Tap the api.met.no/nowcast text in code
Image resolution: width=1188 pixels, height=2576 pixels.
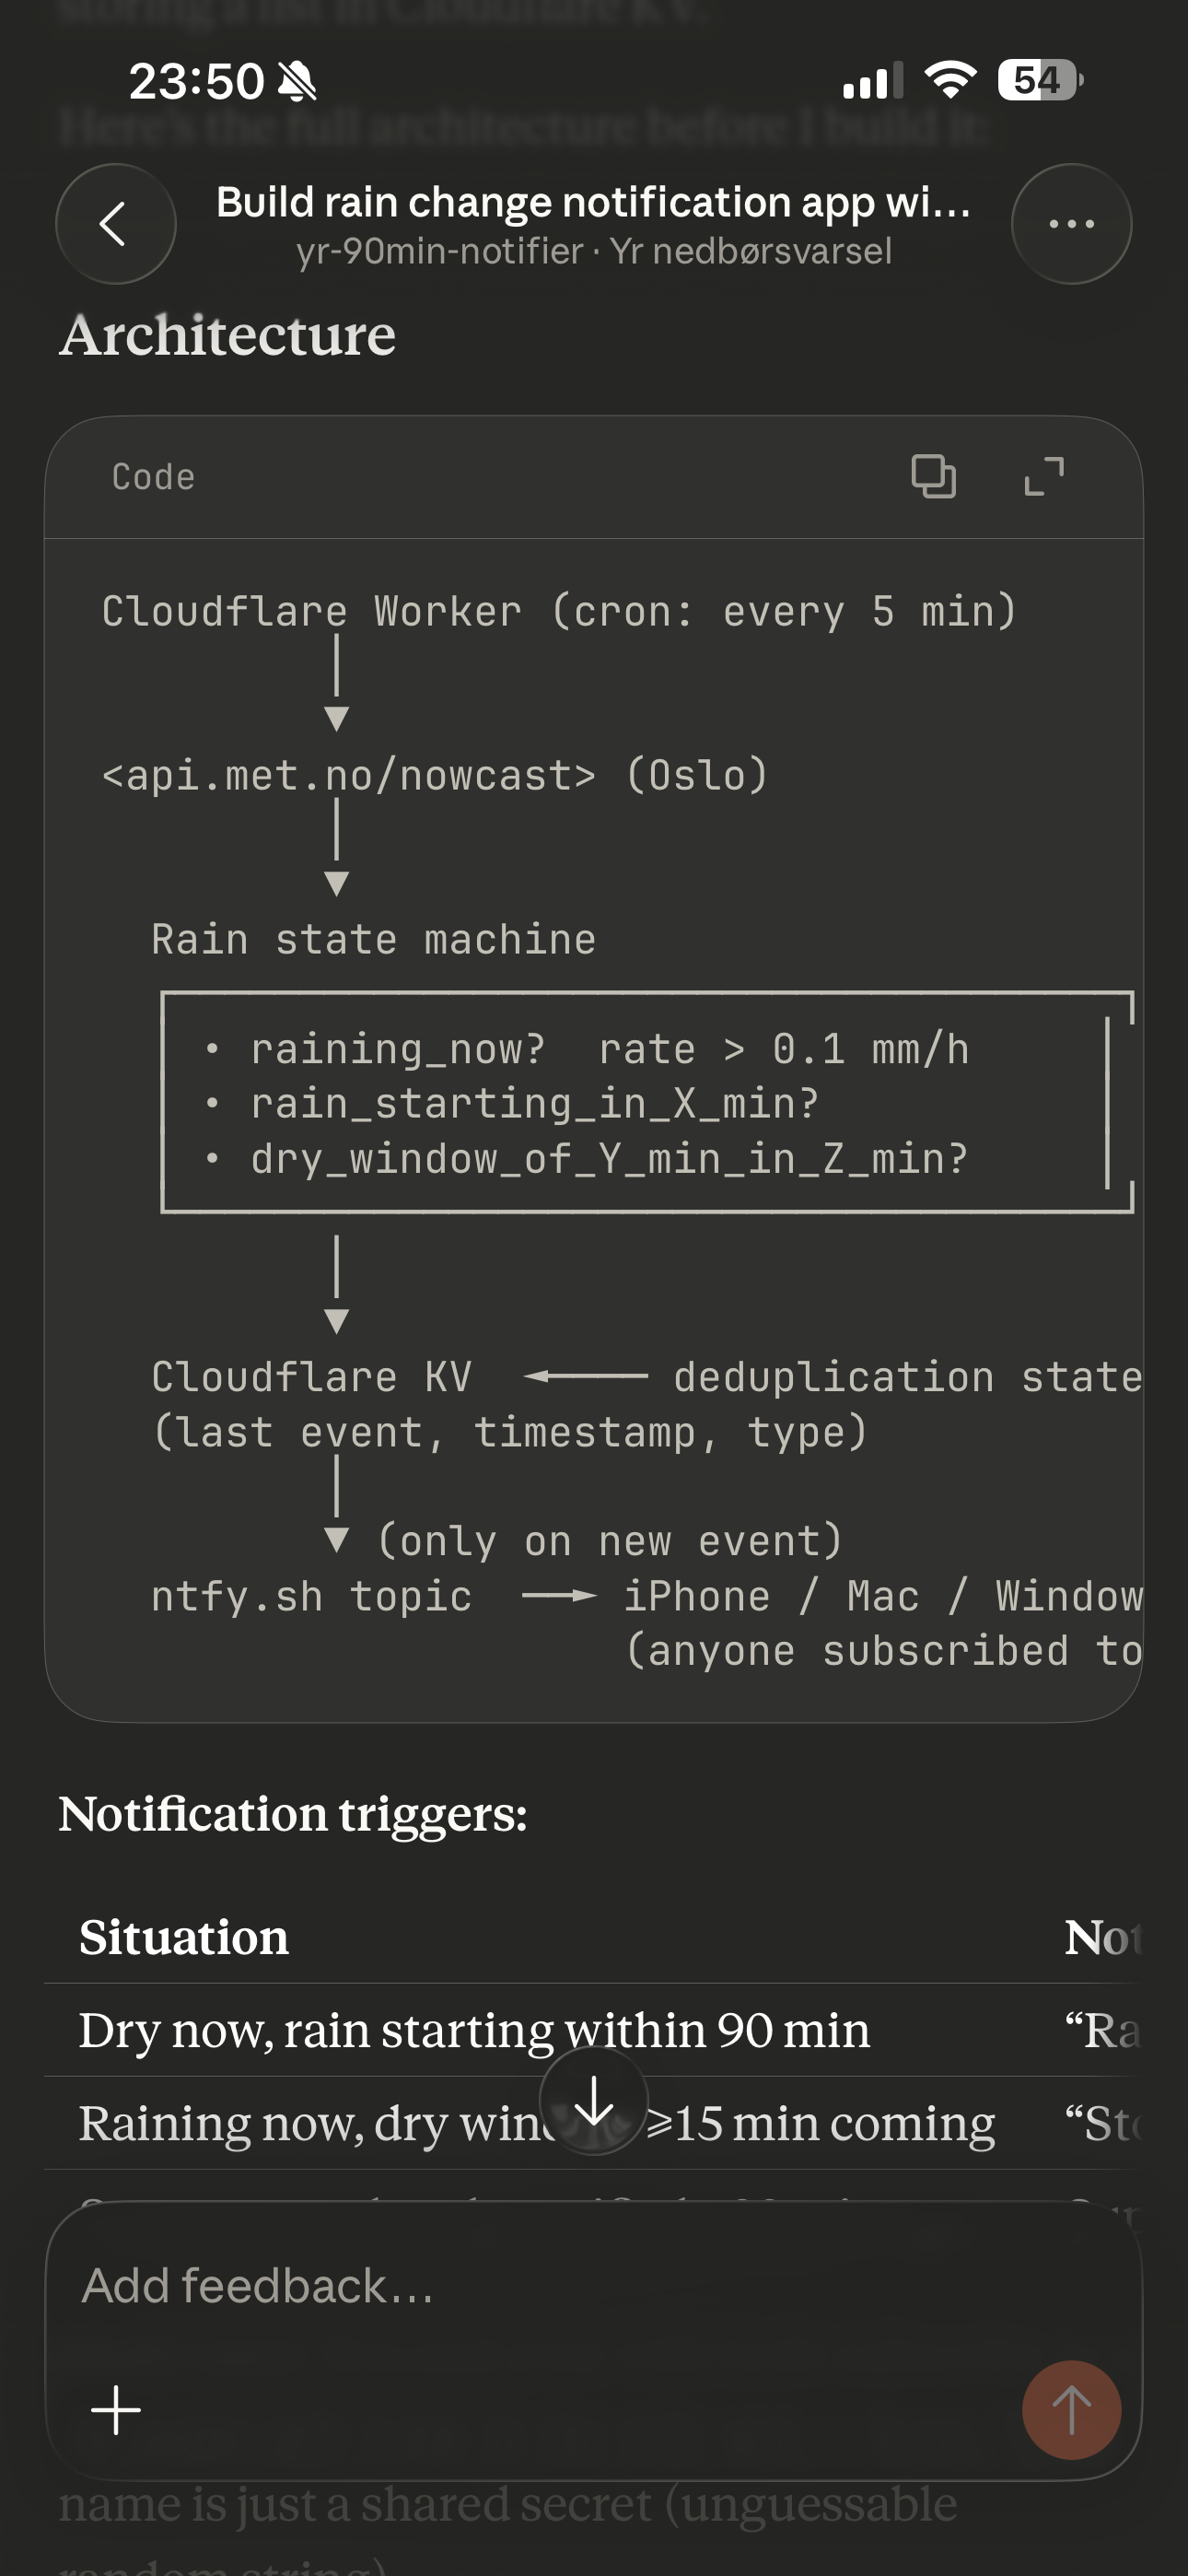point(349,776)
